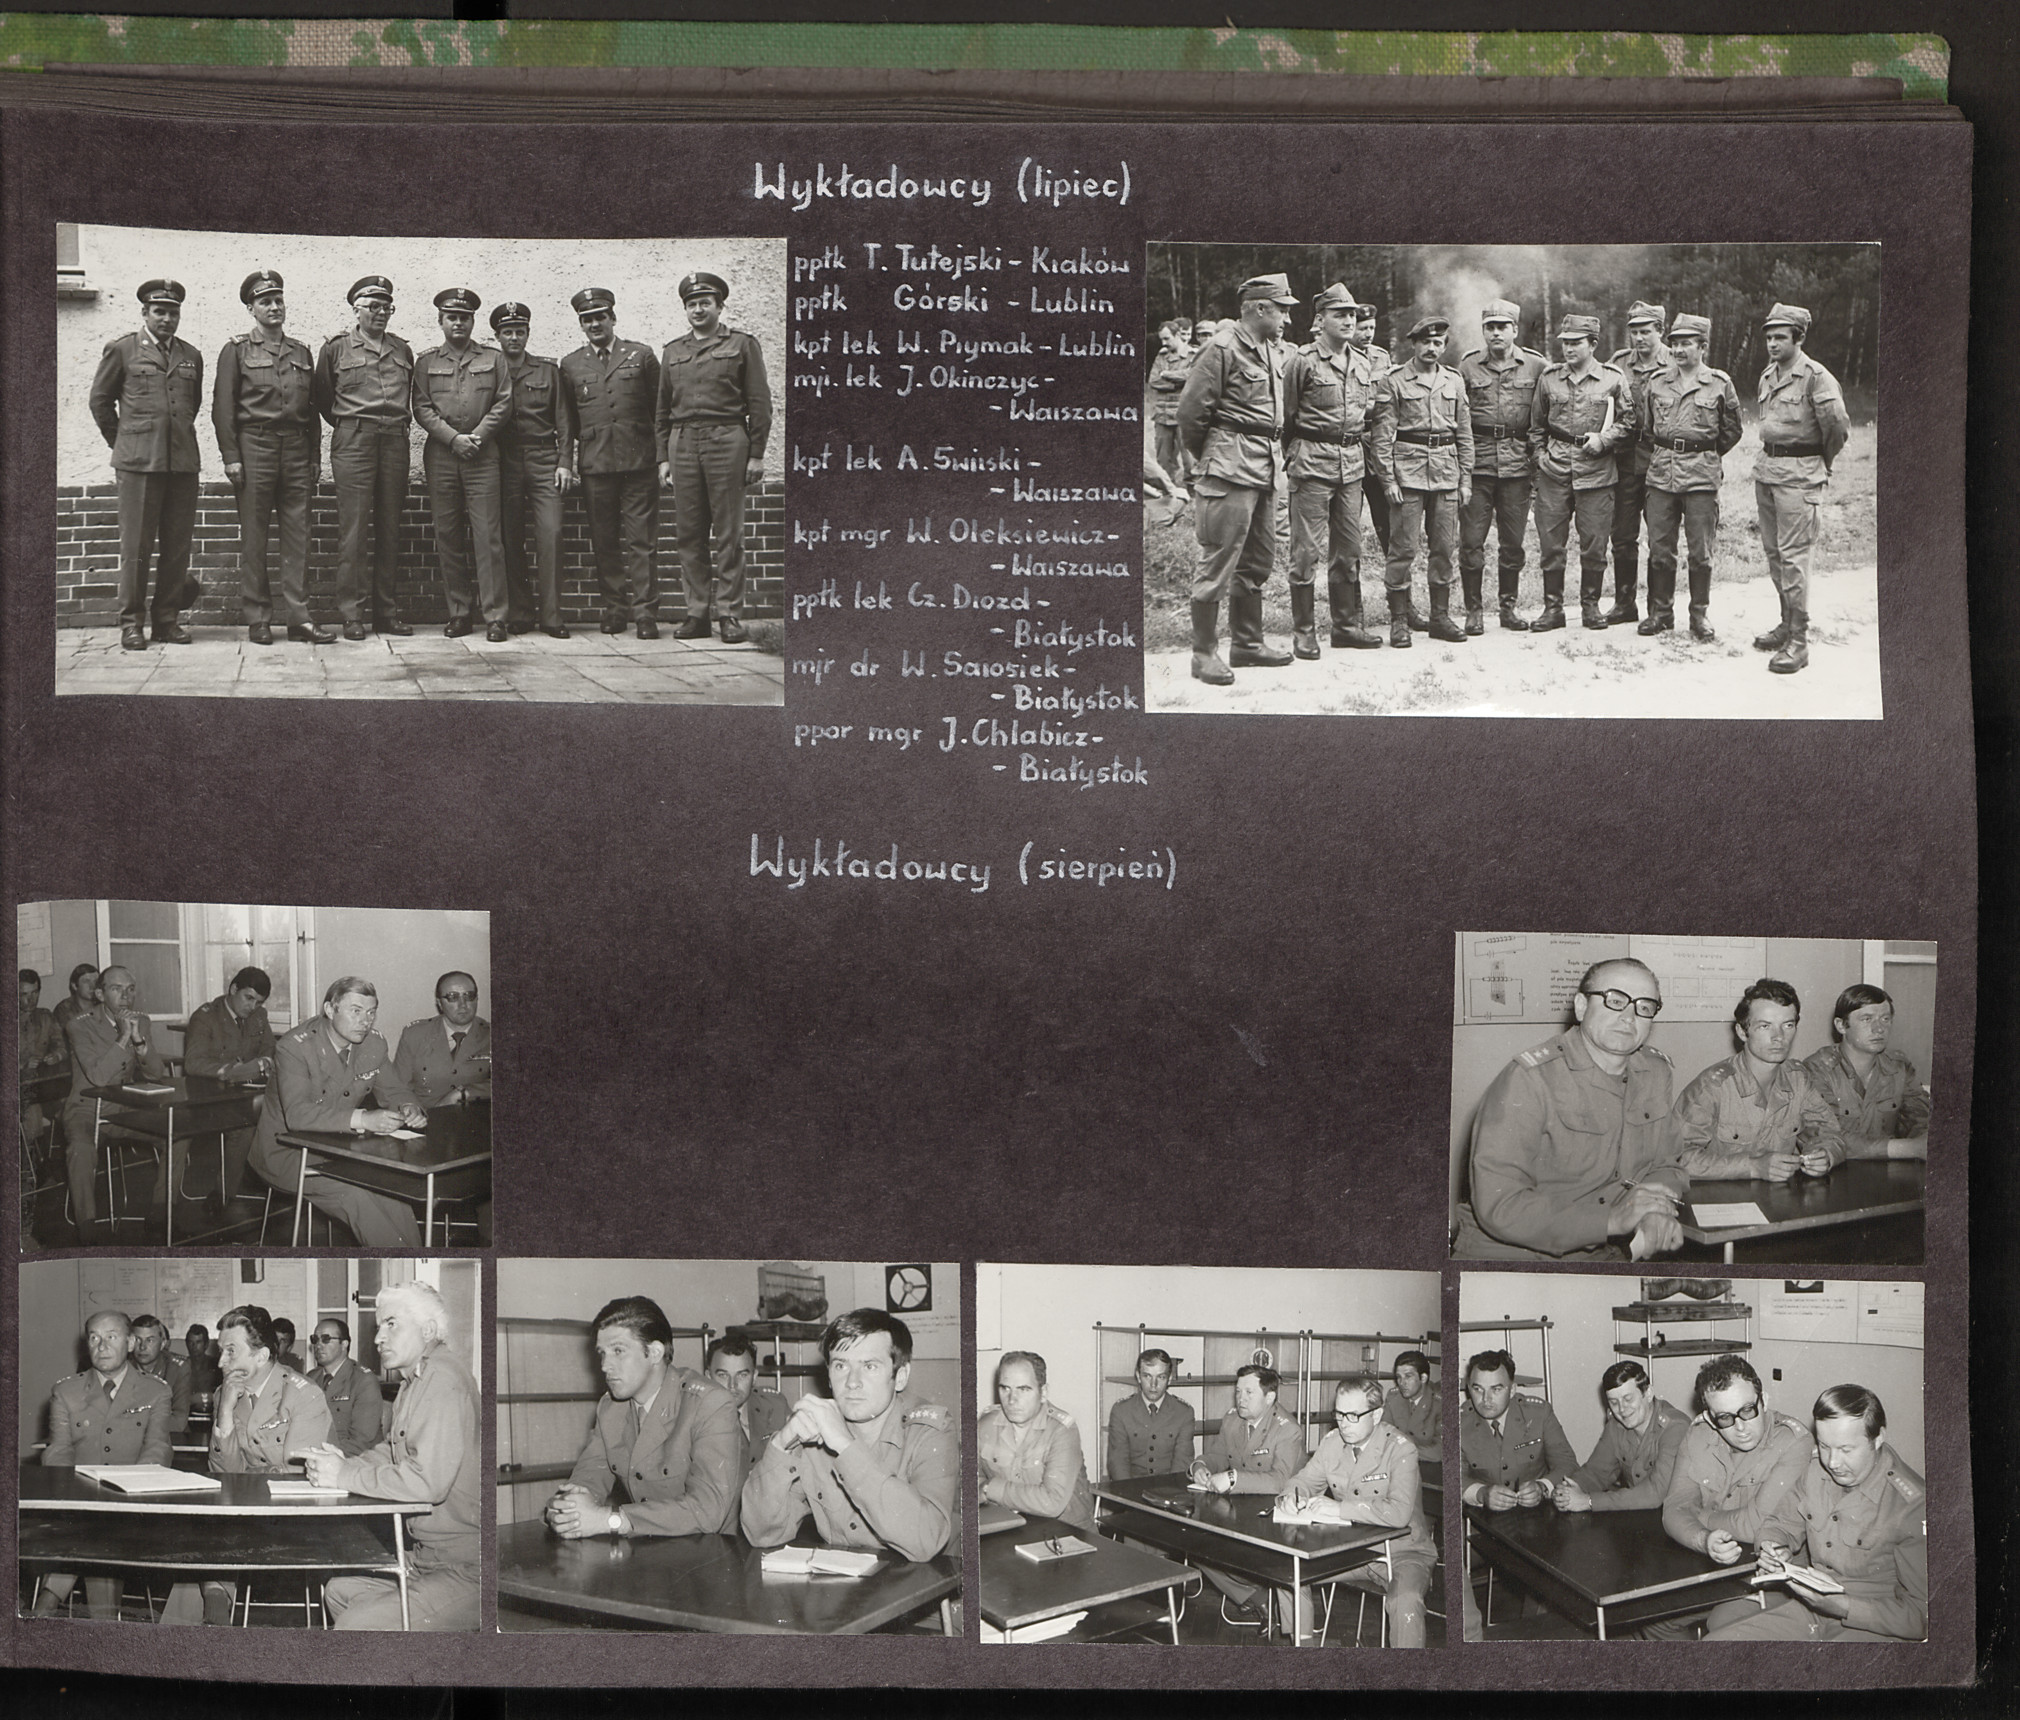
Task: Click the caption 'ppłk lek Cz. Drozd'
Action: (x=921, y=602)
